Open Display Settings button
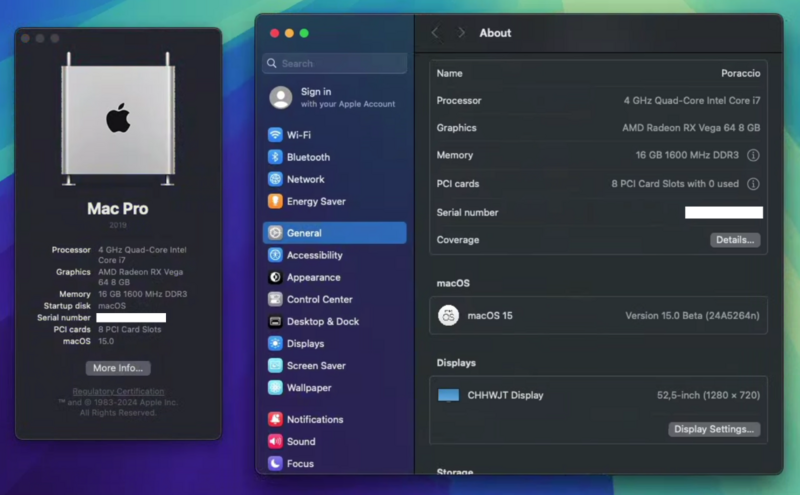800x495 pixels. (x=714, y=429)
